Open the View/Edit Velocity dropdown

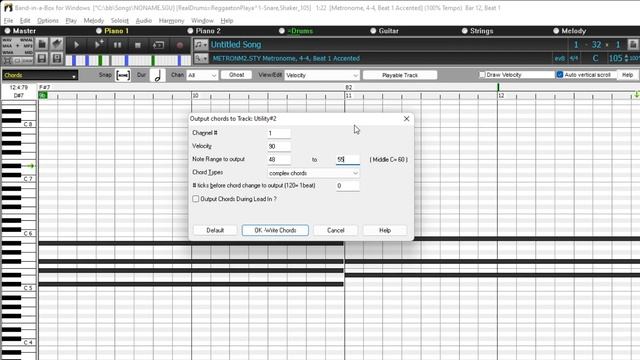(322, 75)
